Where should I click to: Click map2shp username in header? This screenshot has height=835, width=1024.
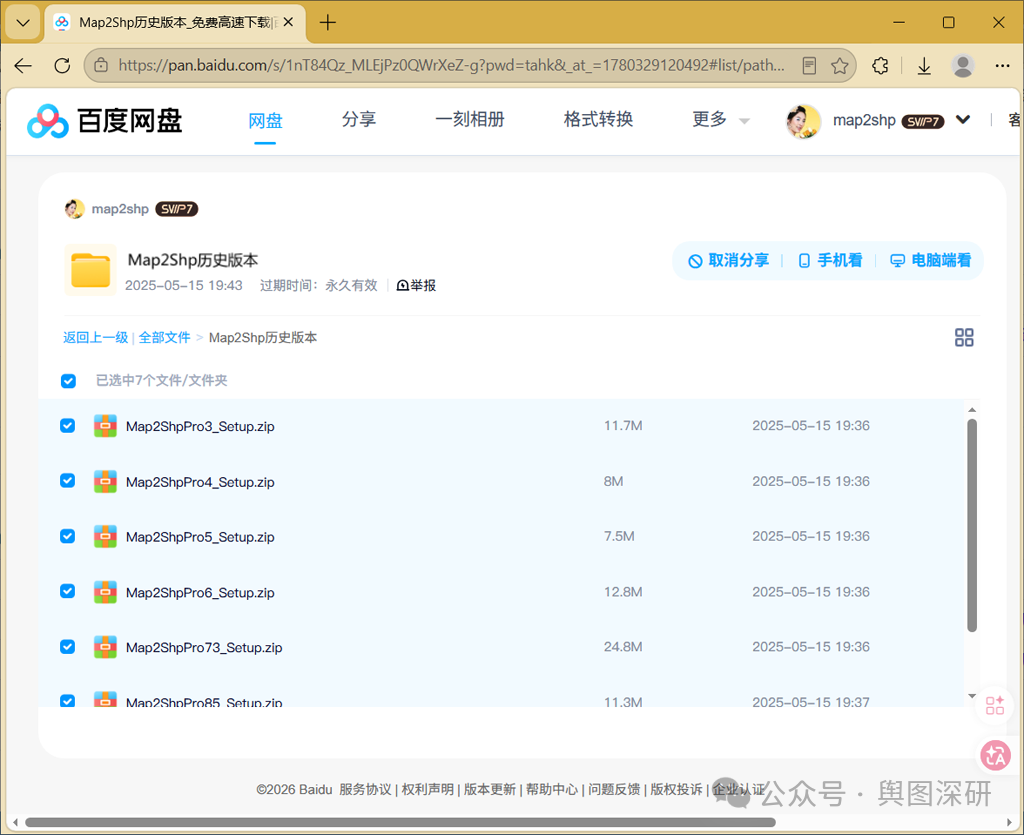864,121
